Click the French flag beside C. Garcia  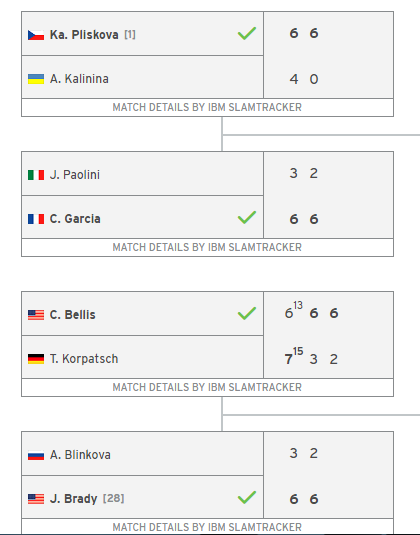coord(36,219)
